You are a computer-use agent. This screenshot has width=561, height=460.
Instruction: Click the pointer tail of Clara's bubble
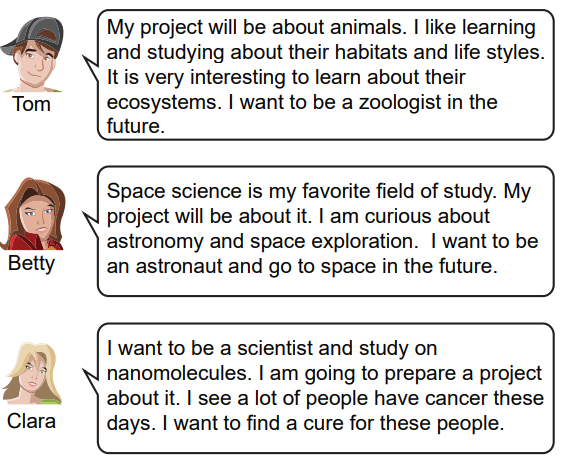[x=91, y=380]
